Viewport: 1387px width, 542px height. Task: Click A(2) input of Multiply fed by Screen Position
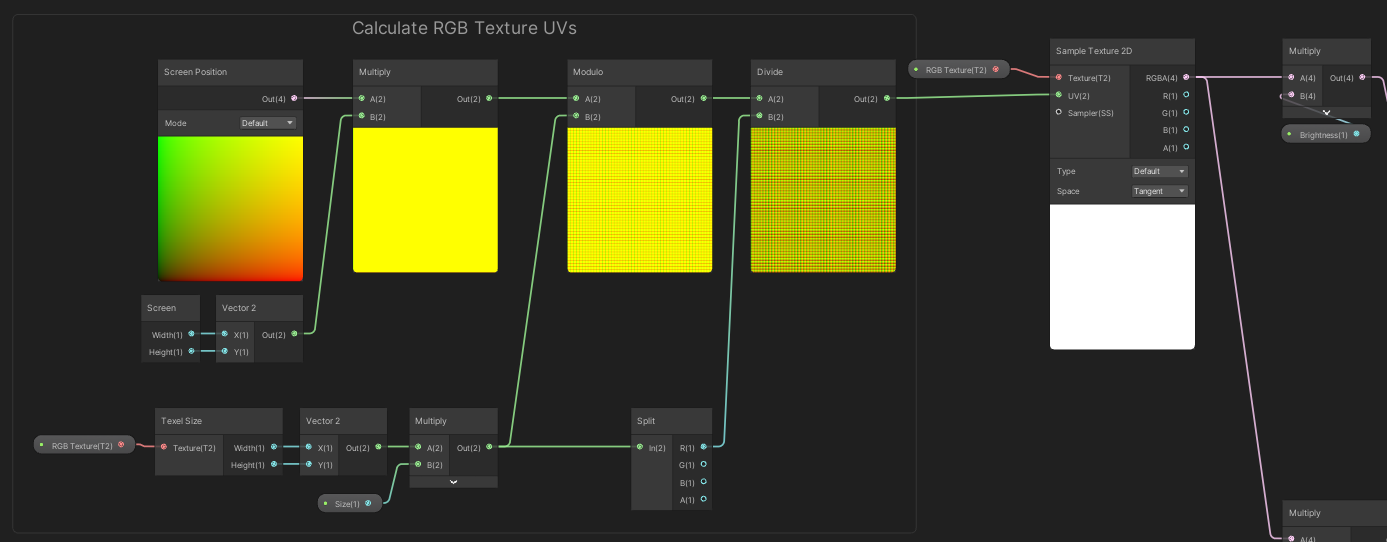coord(361,99)
